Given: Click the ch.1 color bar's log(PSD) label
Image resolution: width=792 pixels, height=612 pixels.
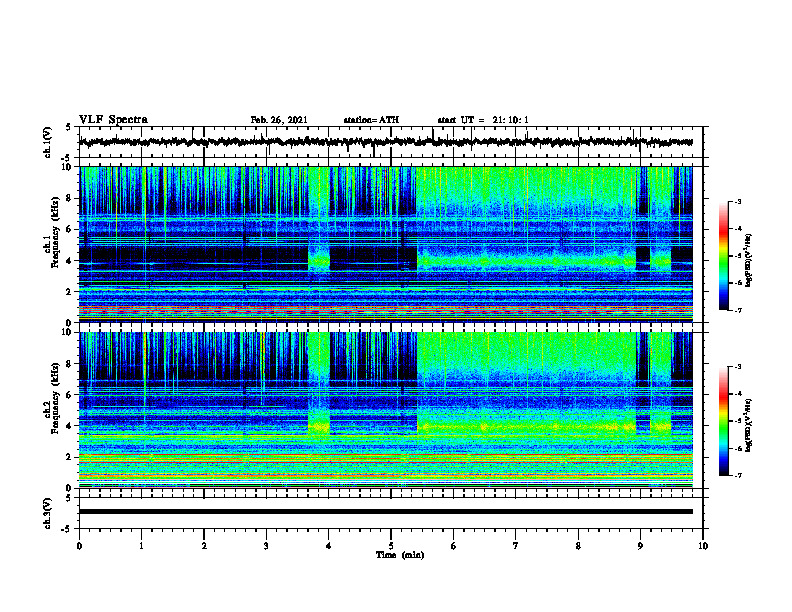Looking at the screenshot, I should click(749, 260).
